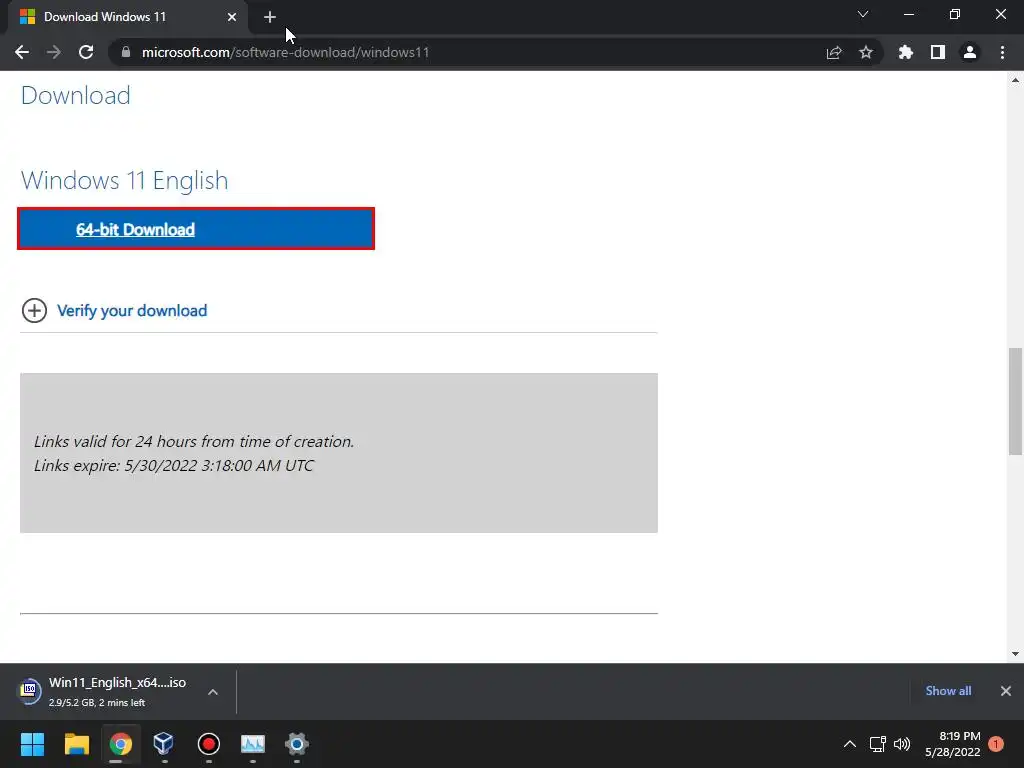Viewport: 1024px width, 768px height.
Task: Open a new browser tab
Action: [x=270, y=17]
